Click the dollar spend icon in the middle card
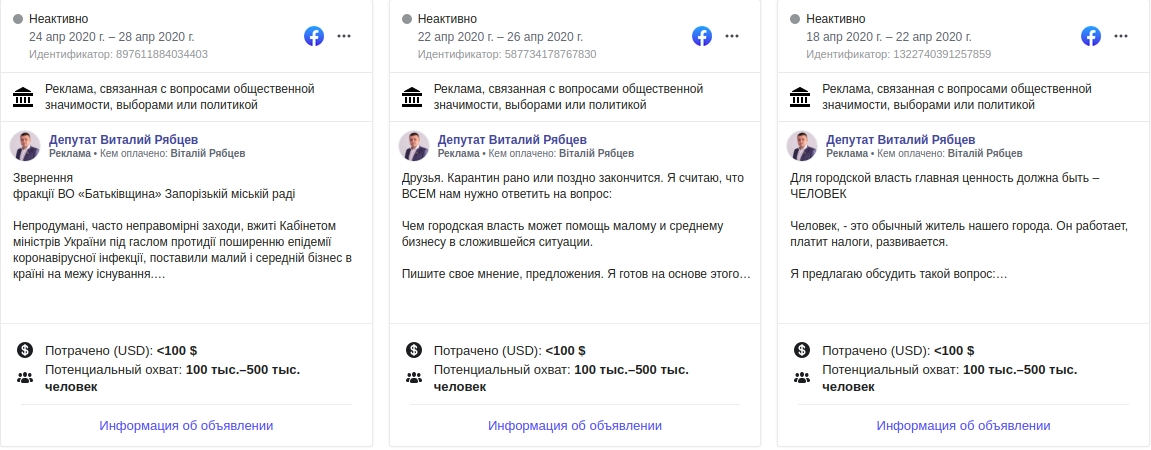The image size is (1151, 450). click(x=414, y=350)
